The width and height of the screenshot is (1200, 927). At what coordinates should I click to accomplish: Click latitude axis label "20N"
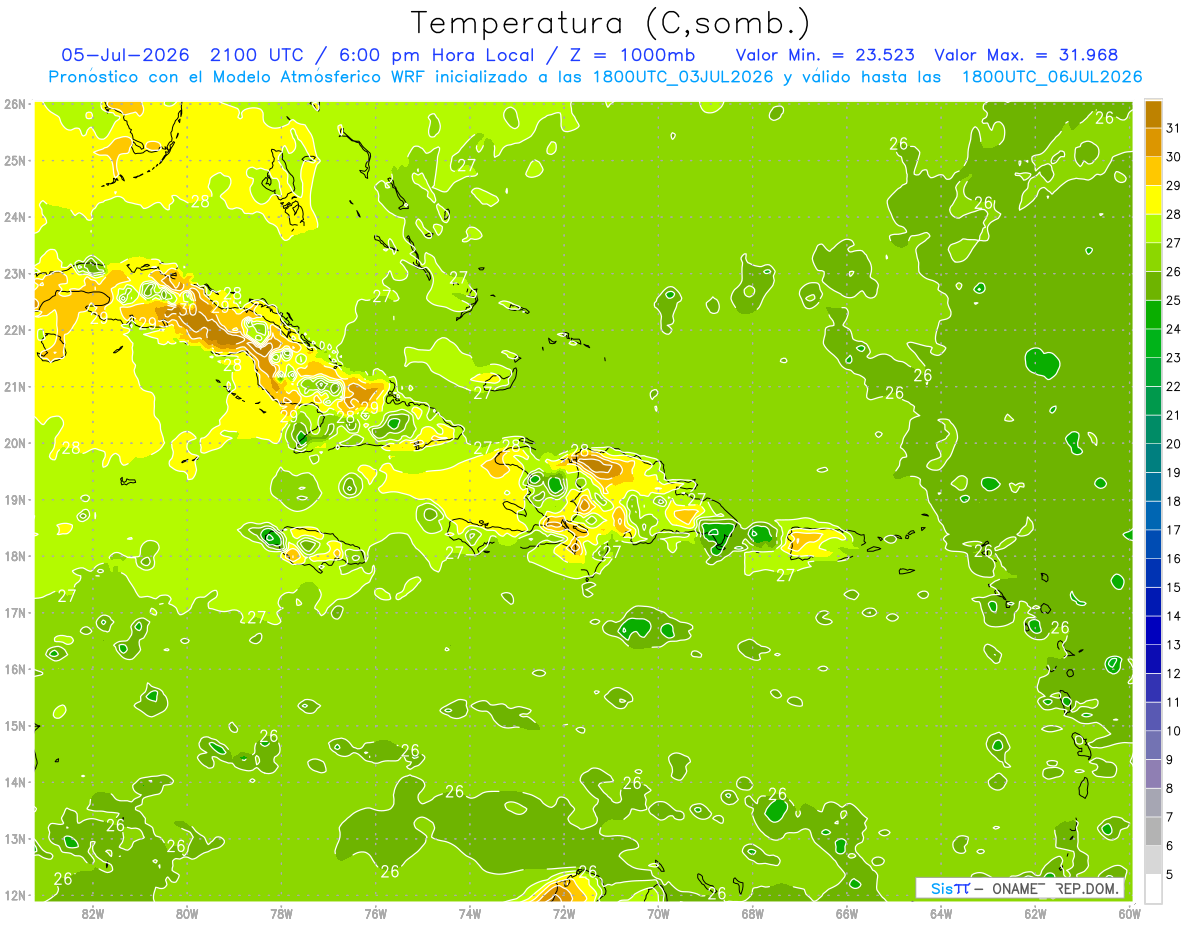[15, 443]
